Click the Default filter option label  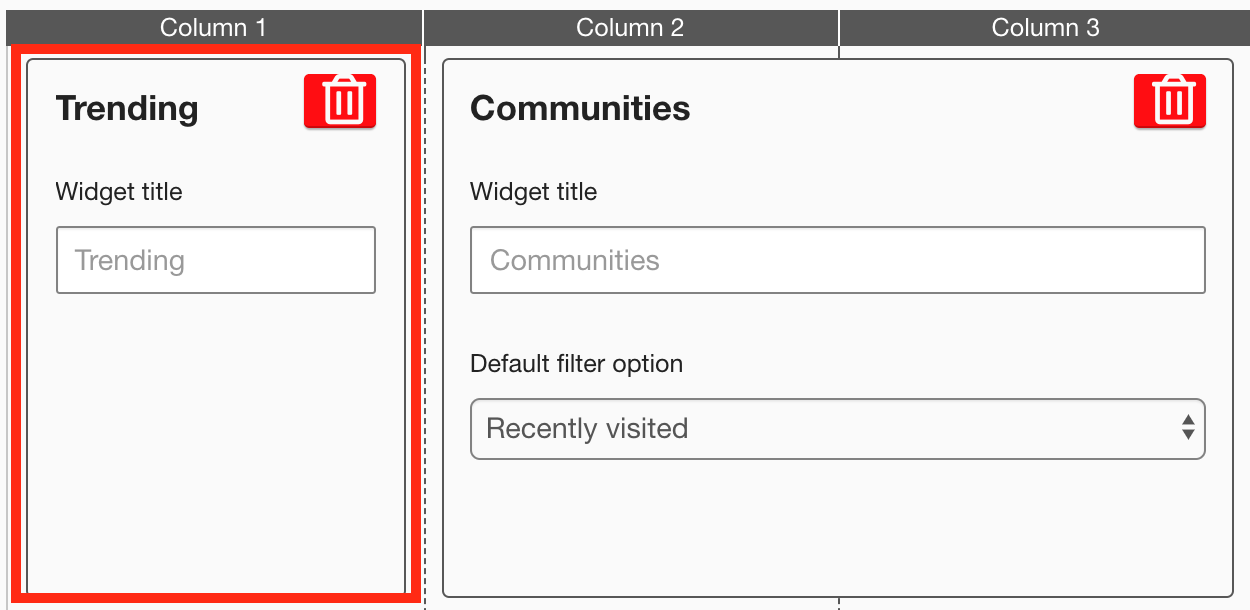click(x=576, y=364)
